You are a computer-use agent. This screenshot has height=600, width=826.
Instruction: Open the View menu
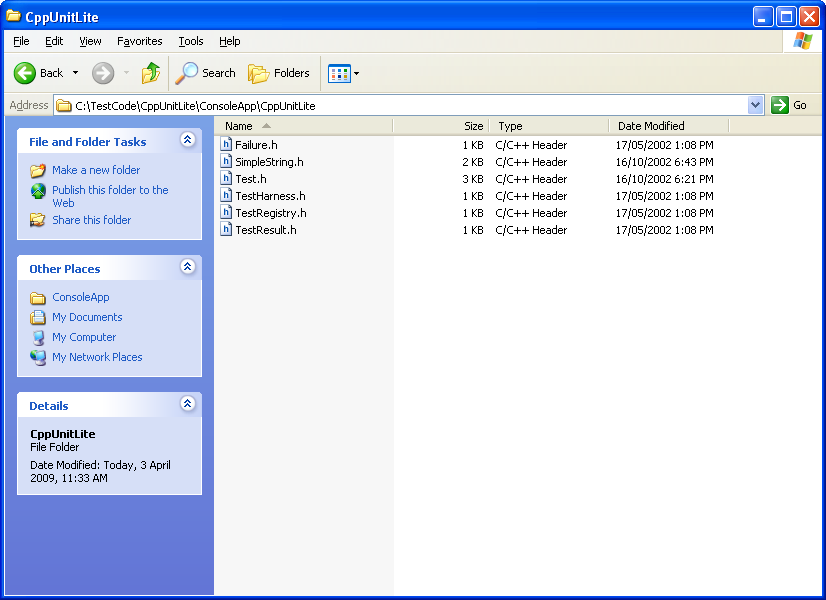(90, 41)
